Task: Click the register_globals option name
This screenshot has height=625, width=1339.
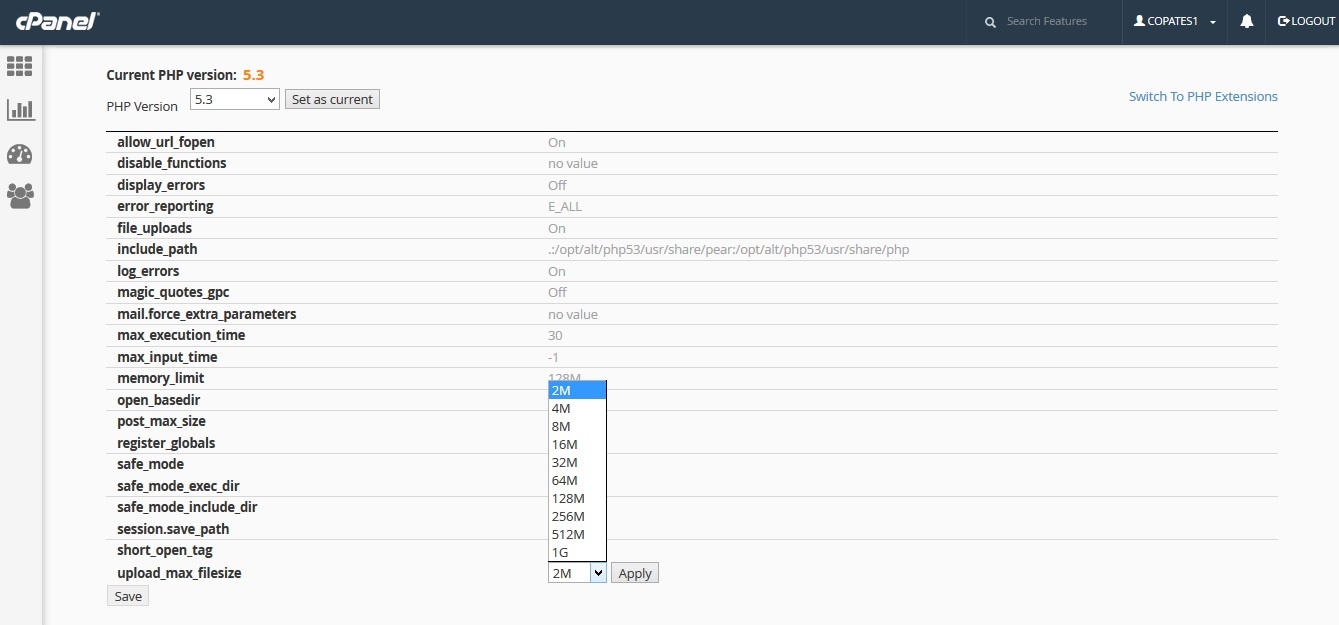Action: pyautogui.click(x=166, y=443)
